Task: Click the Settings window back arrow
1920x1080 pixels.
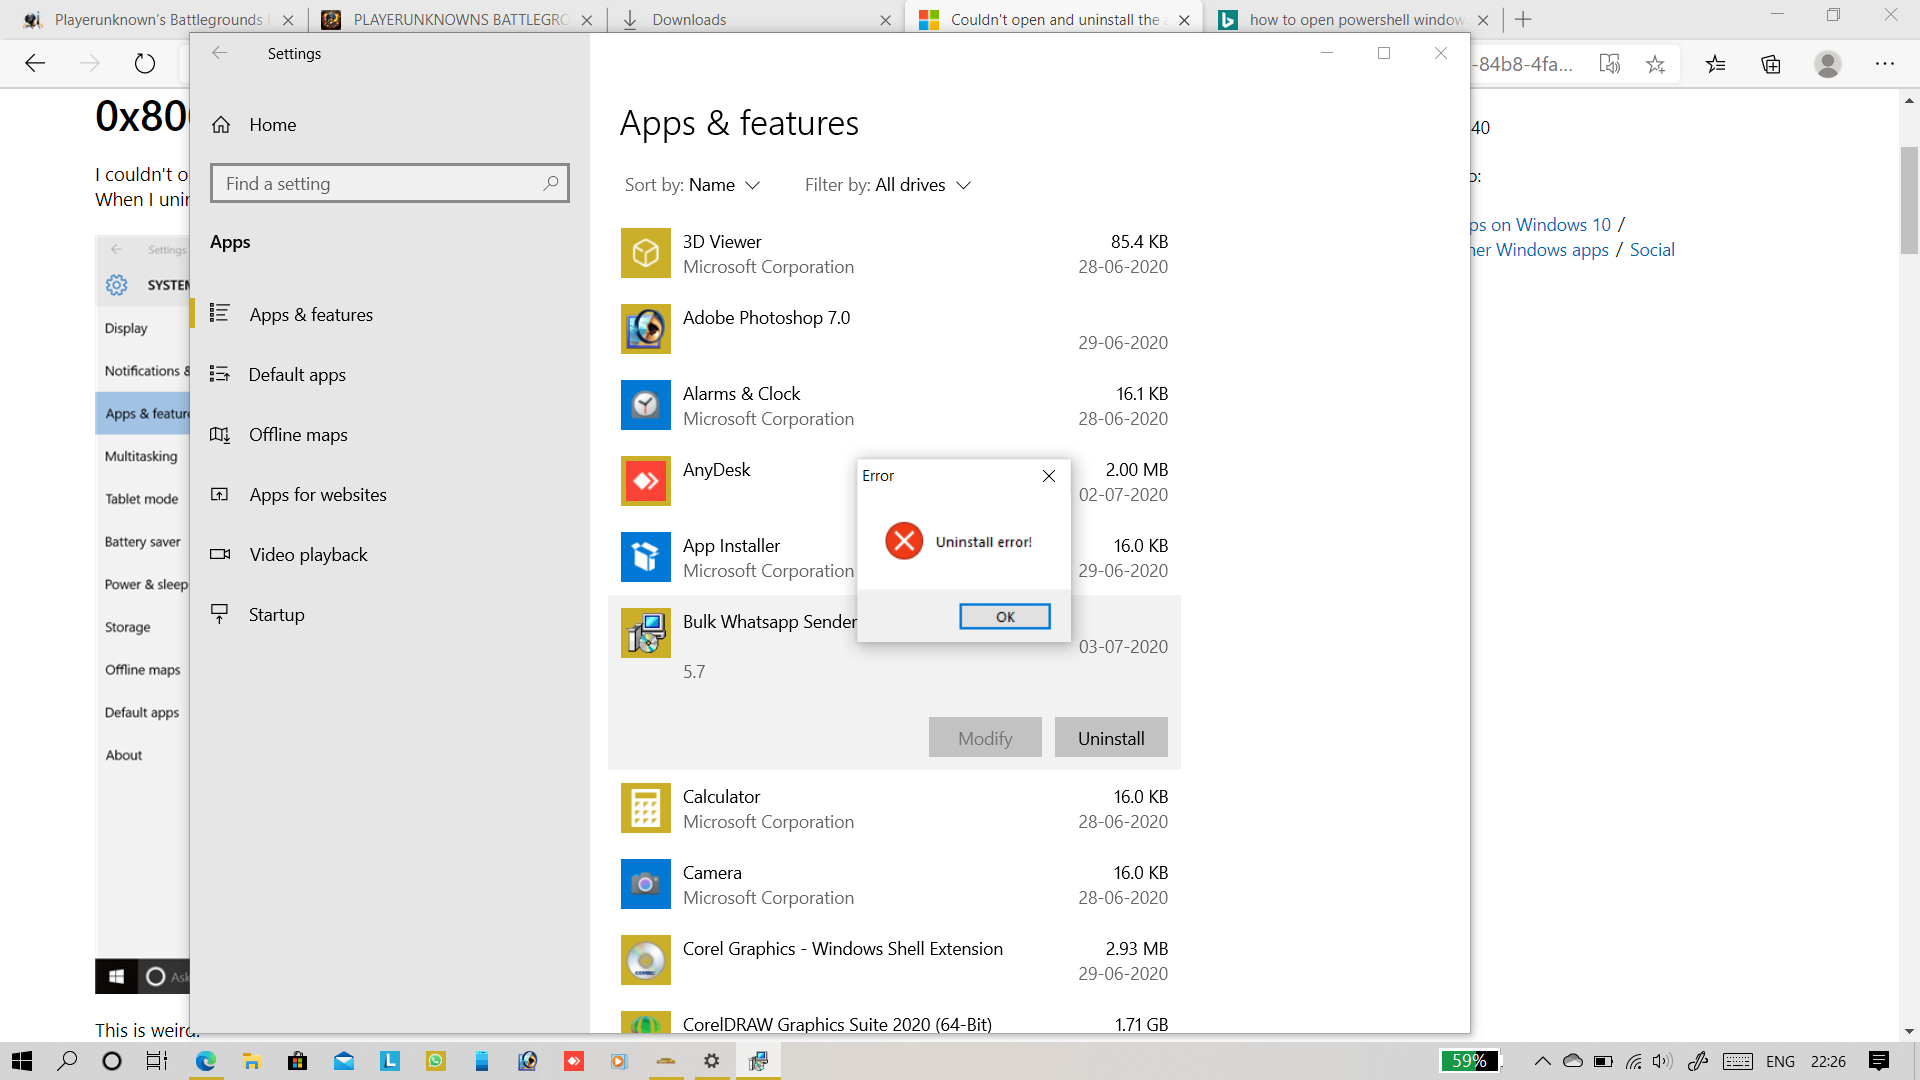Action: 219,53
